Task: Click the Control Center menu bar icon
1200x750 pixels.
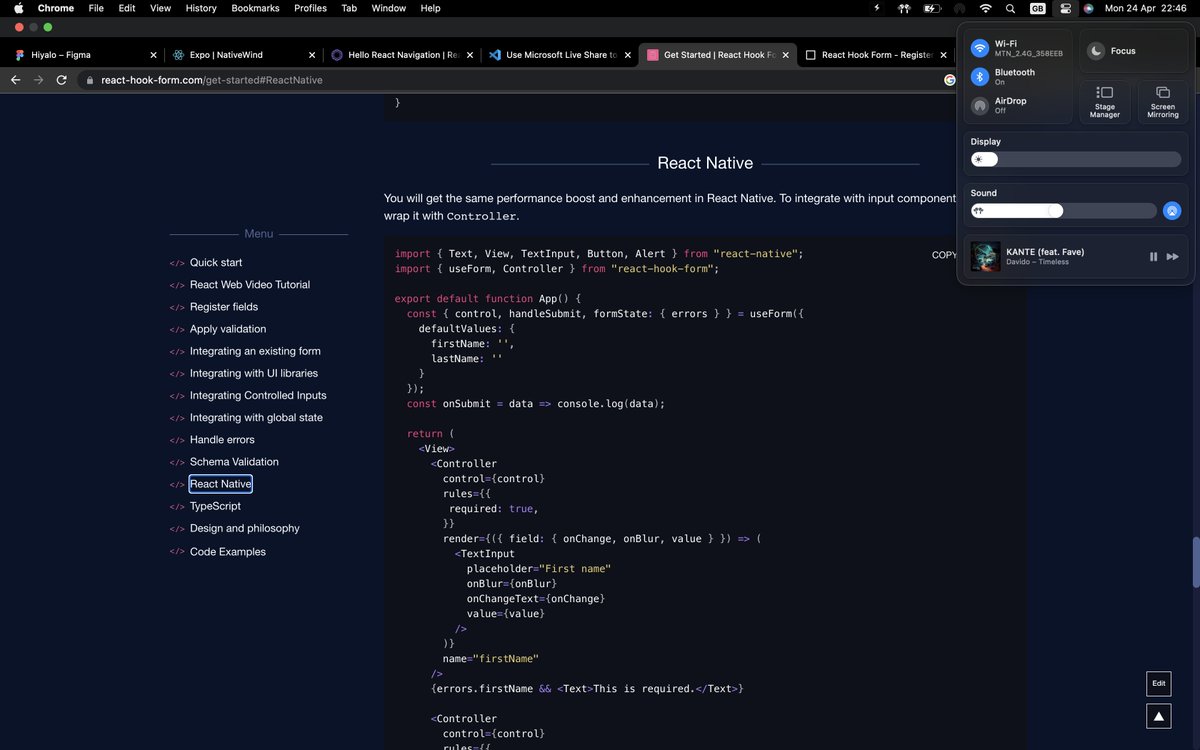Action: pyautogui.click(x=1066, y=8)
